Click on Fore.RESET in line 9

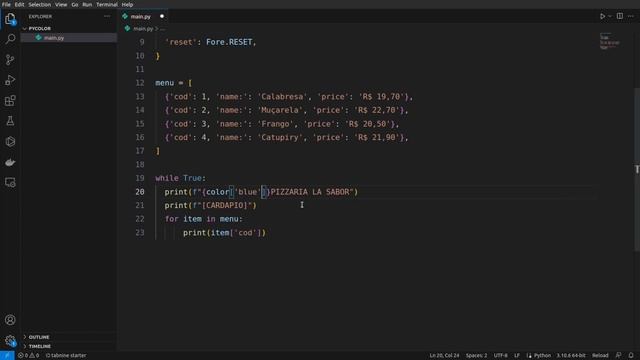(229, 42)
